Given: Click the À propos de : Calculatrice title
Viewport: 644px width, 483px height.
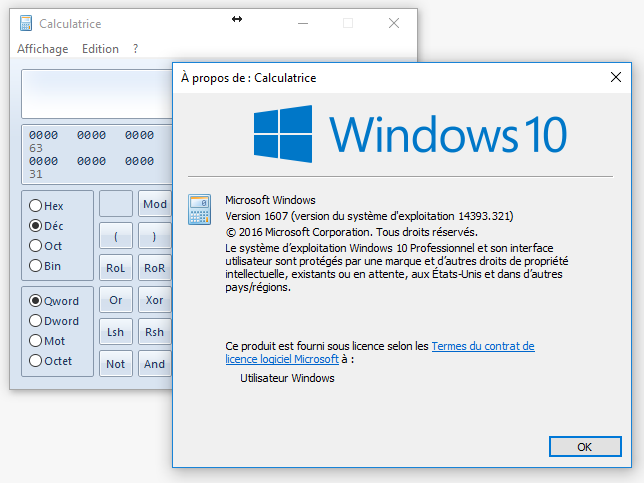Looking at the screenshot, I should [248, 78].
